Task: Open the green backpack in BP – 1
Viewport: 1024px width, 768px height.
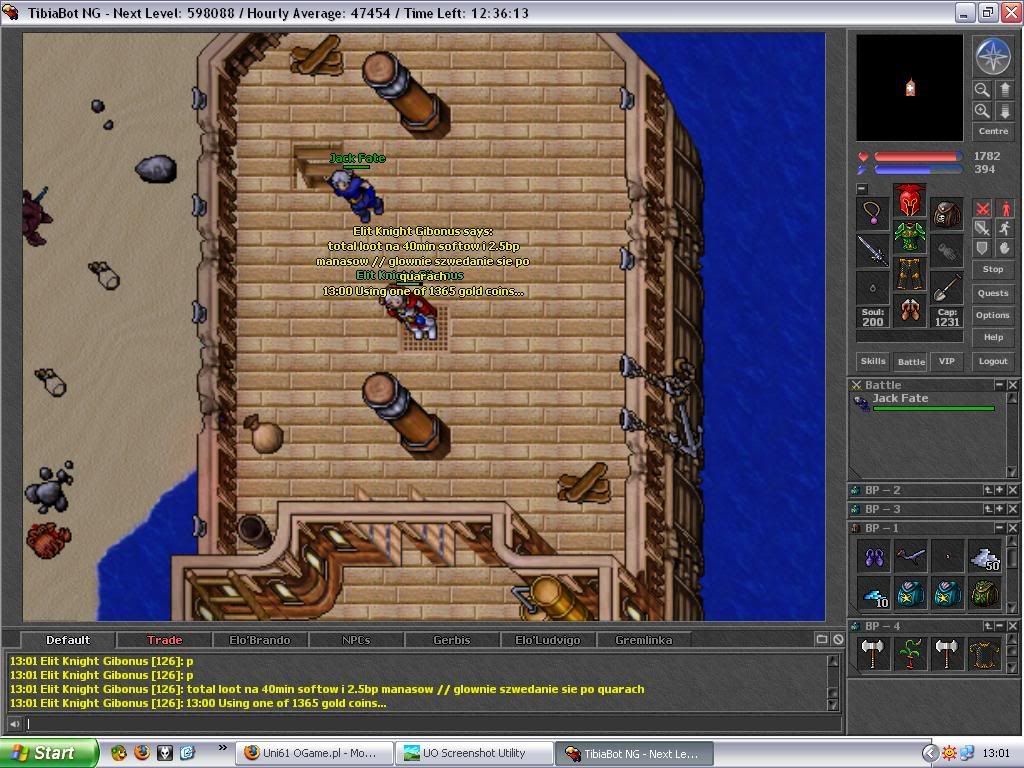Action: point(985,594)
